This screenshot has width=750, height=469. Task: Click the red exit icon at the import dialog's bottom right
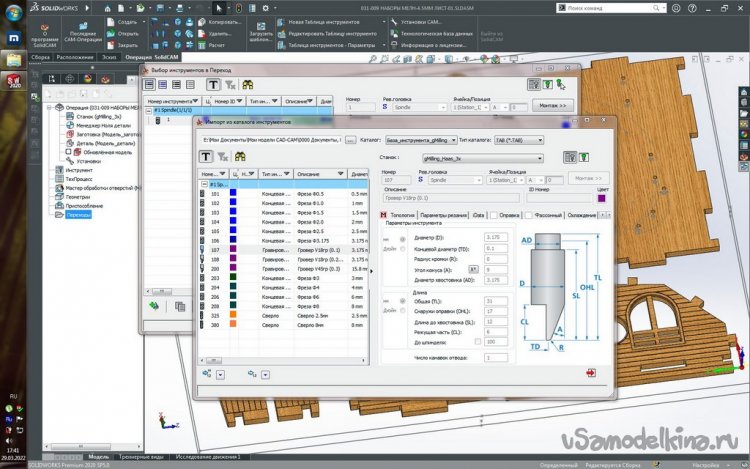click(591, 372)
